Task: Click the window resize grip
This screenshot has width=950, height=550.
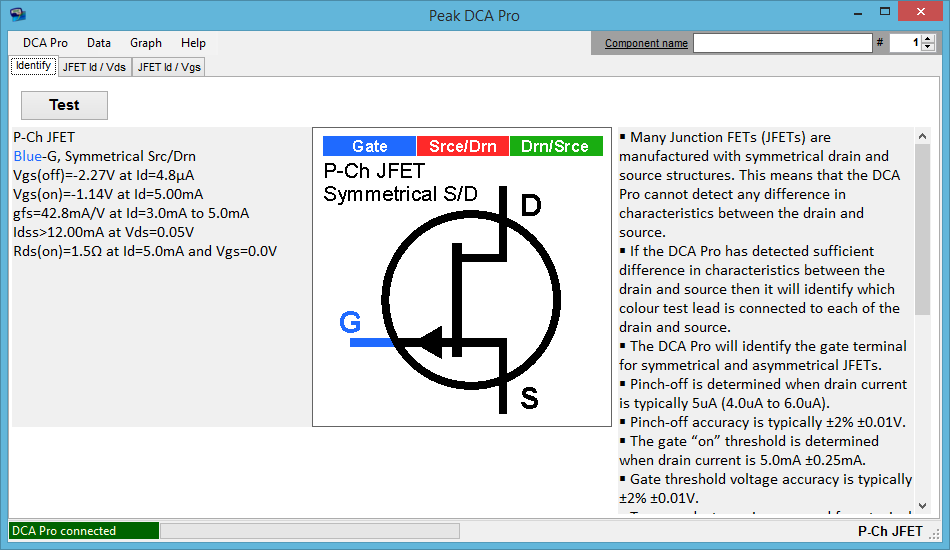Action: pos(935,534)
